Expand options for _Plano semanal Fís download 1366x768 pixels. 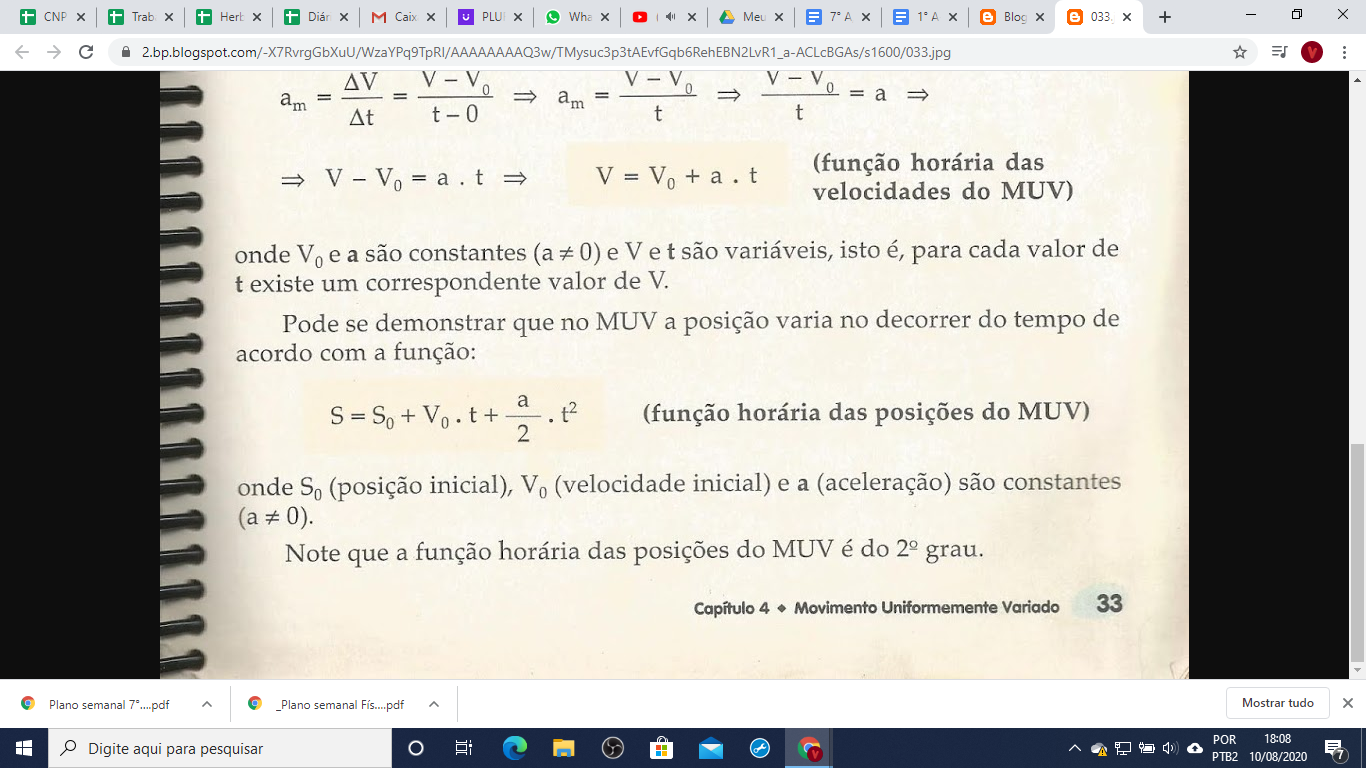[434, 704]
